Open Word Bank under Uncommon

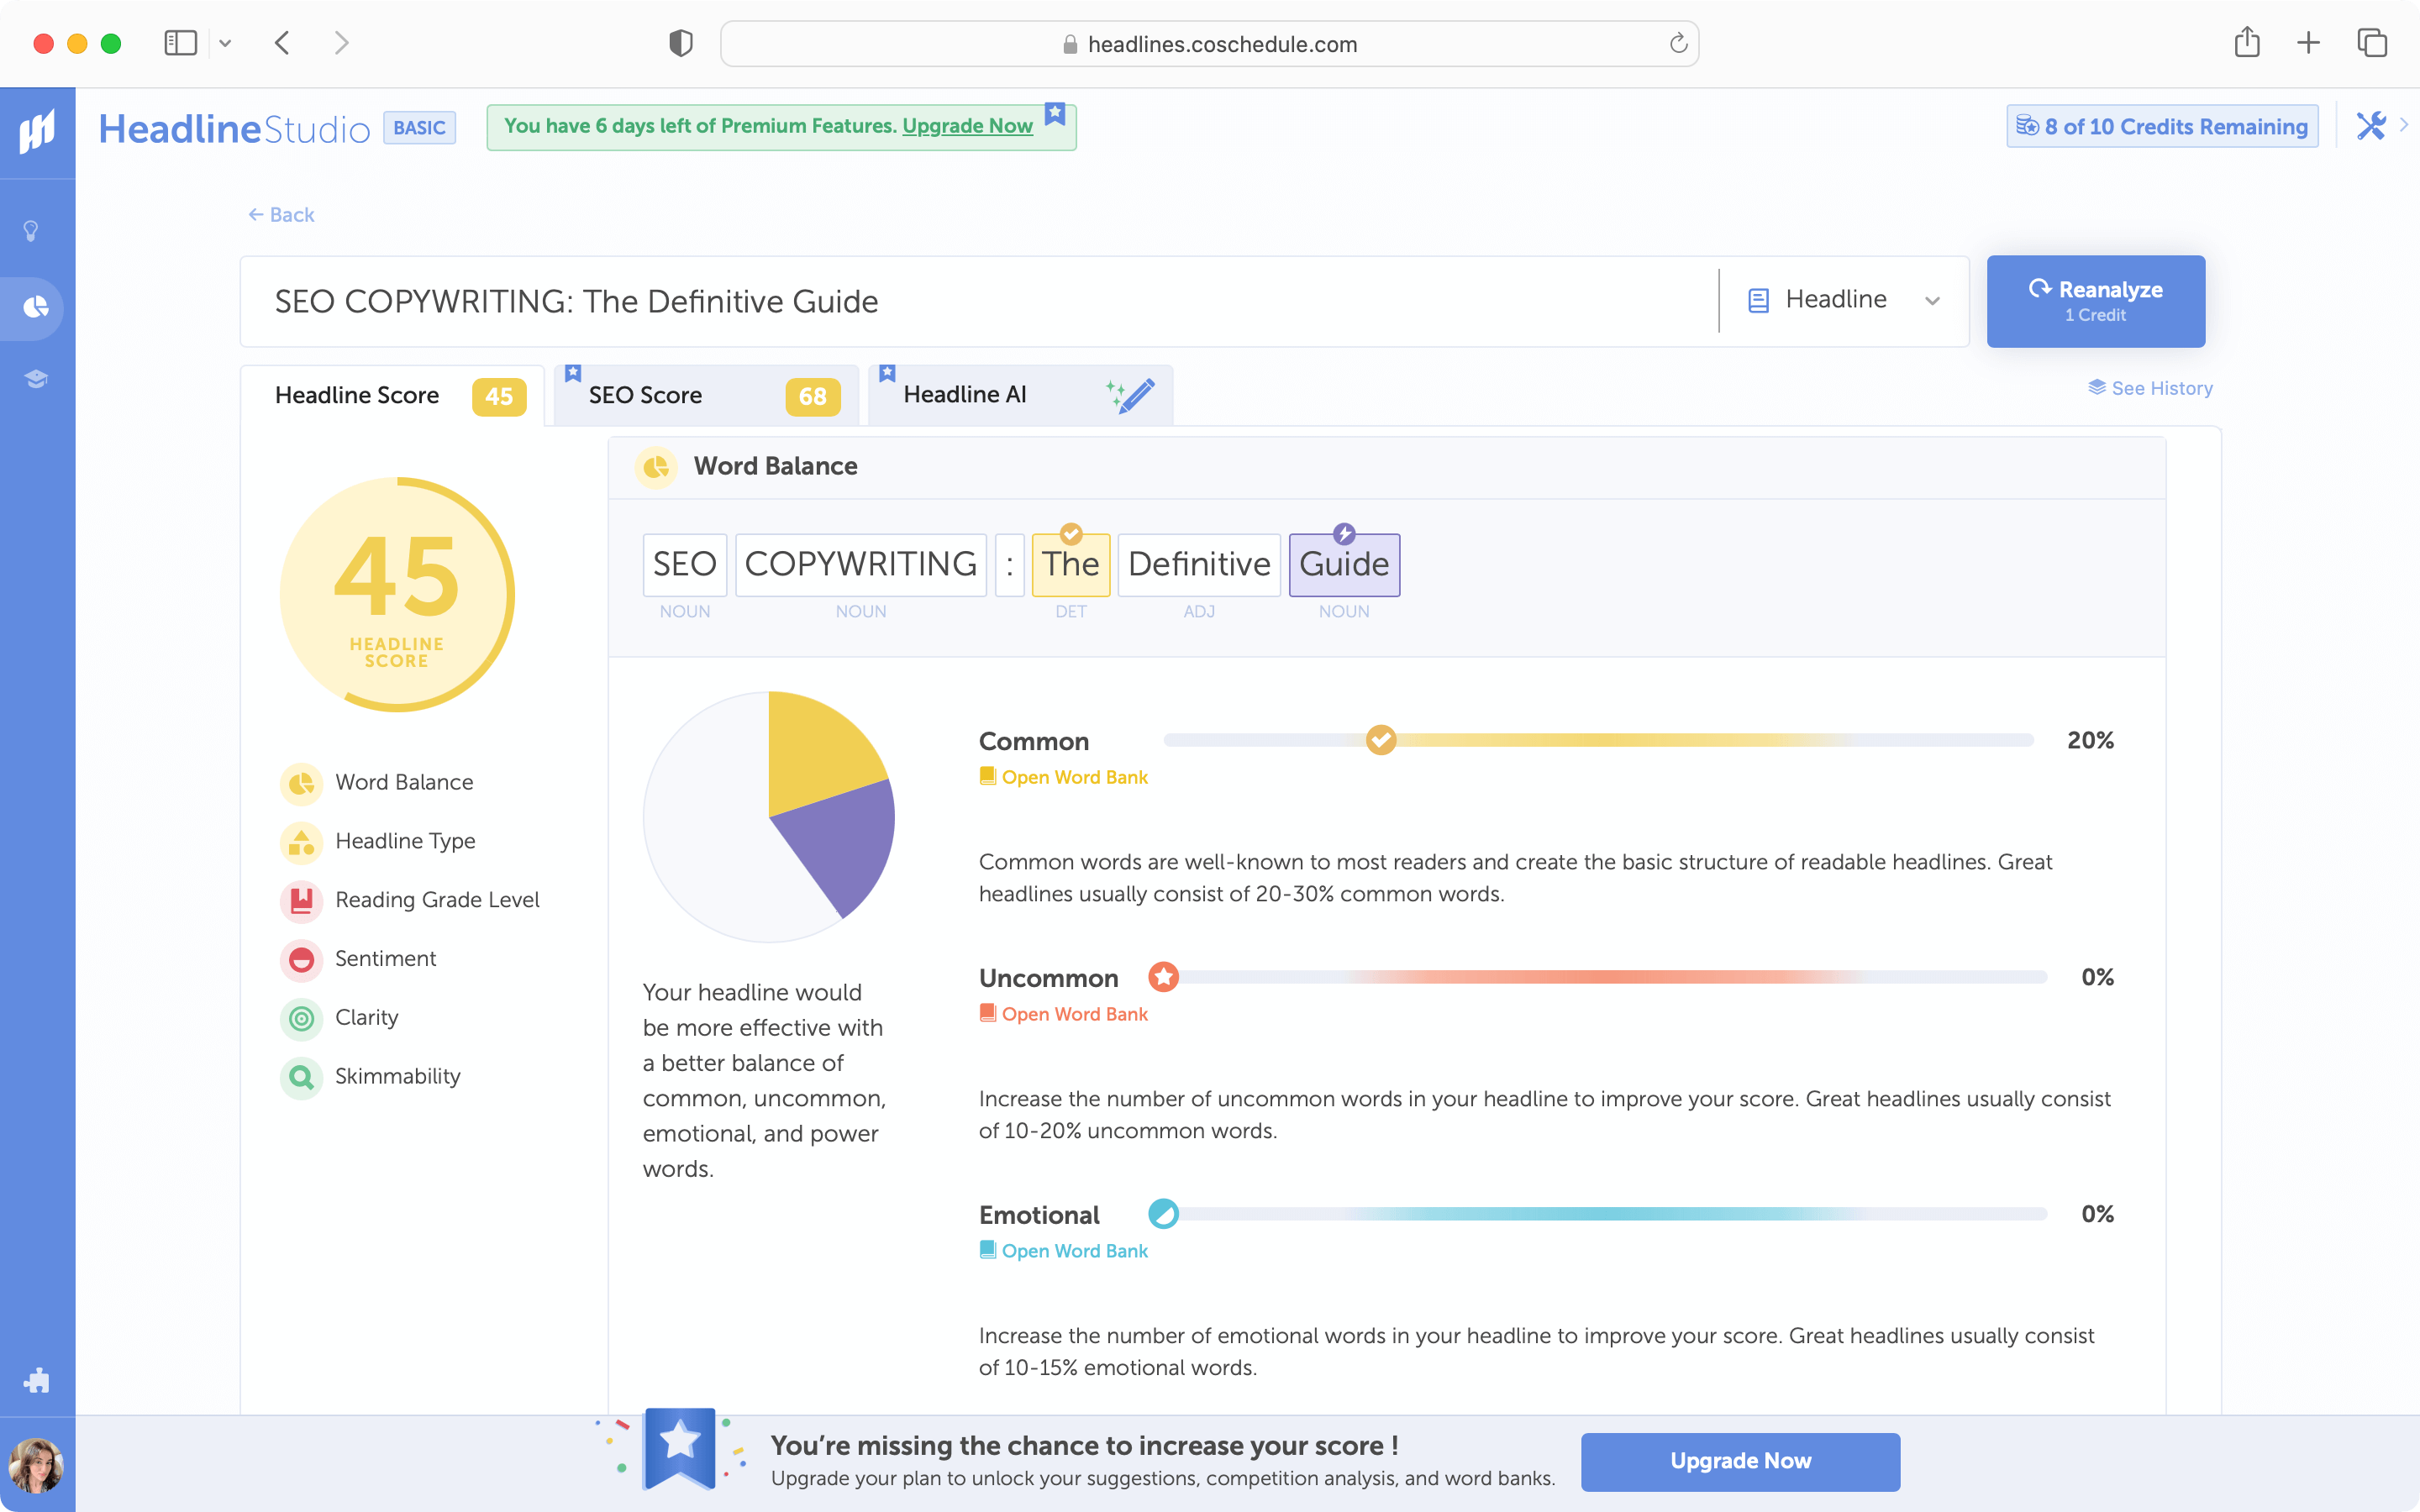[1063, 1014]
